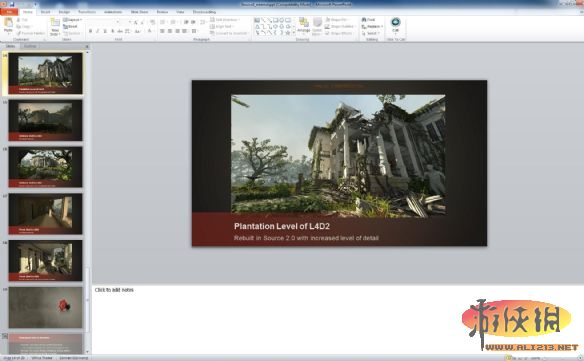The height and width of the screenshot is (361, 584).
Task: Open the Layout dropdown
Action: click(72, 20)
